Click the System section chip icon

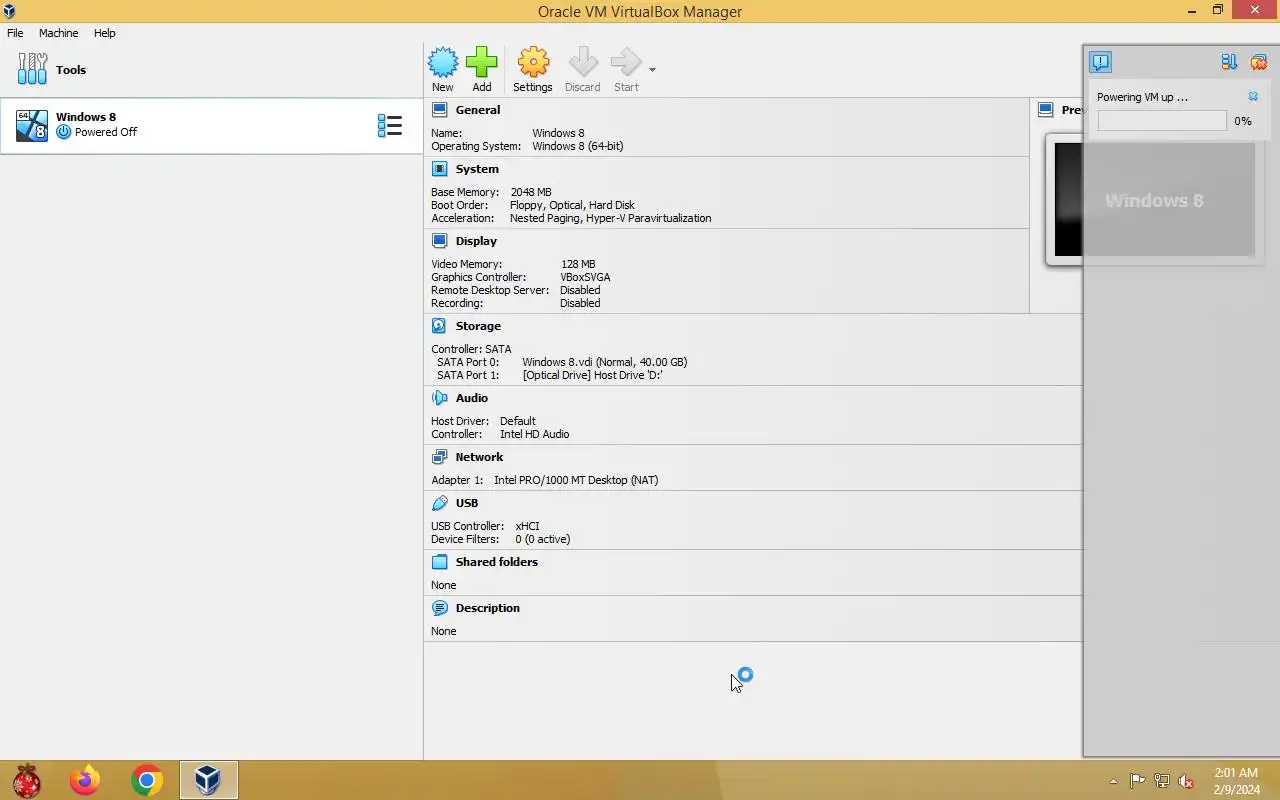439,169
